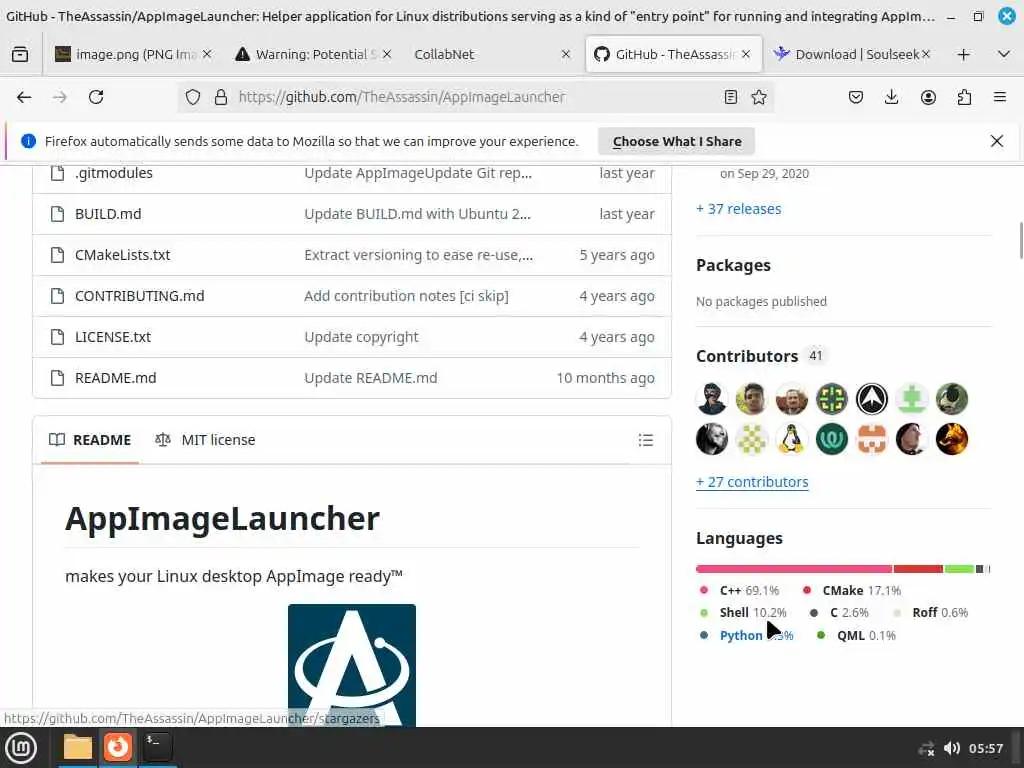
Task: Close the image.png tab
Action: click(207, 54)
